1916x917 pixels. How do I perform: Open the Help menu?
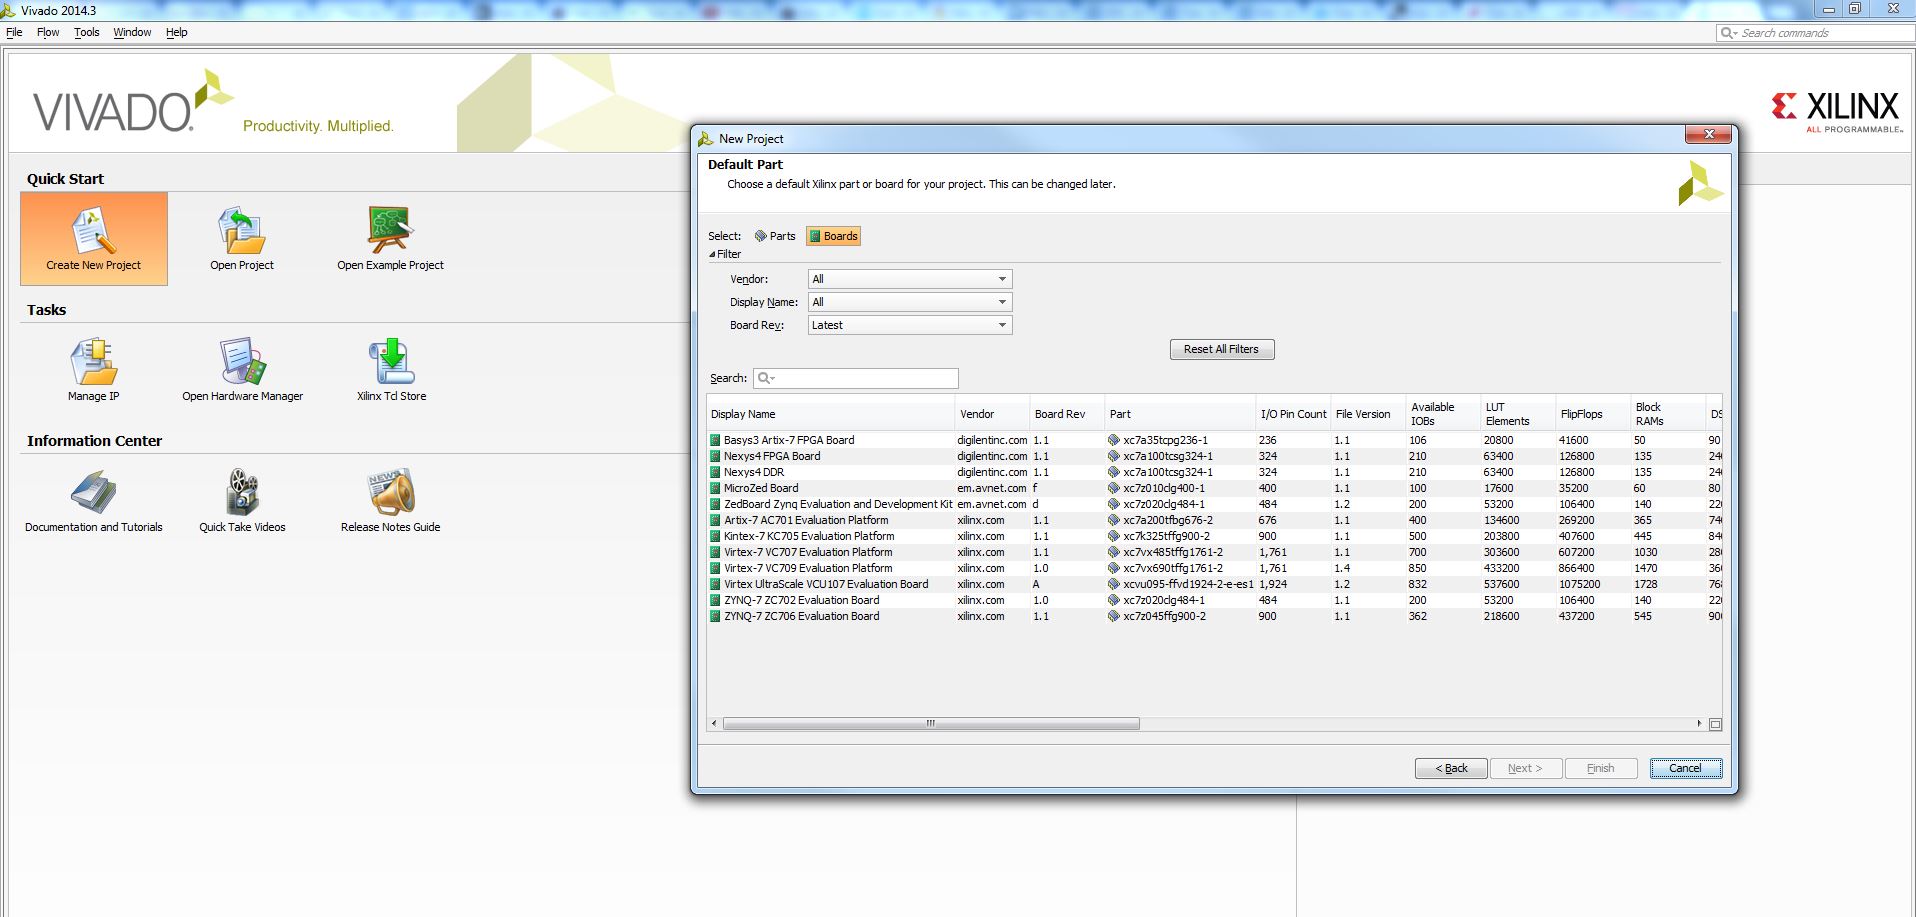point(176,32)
